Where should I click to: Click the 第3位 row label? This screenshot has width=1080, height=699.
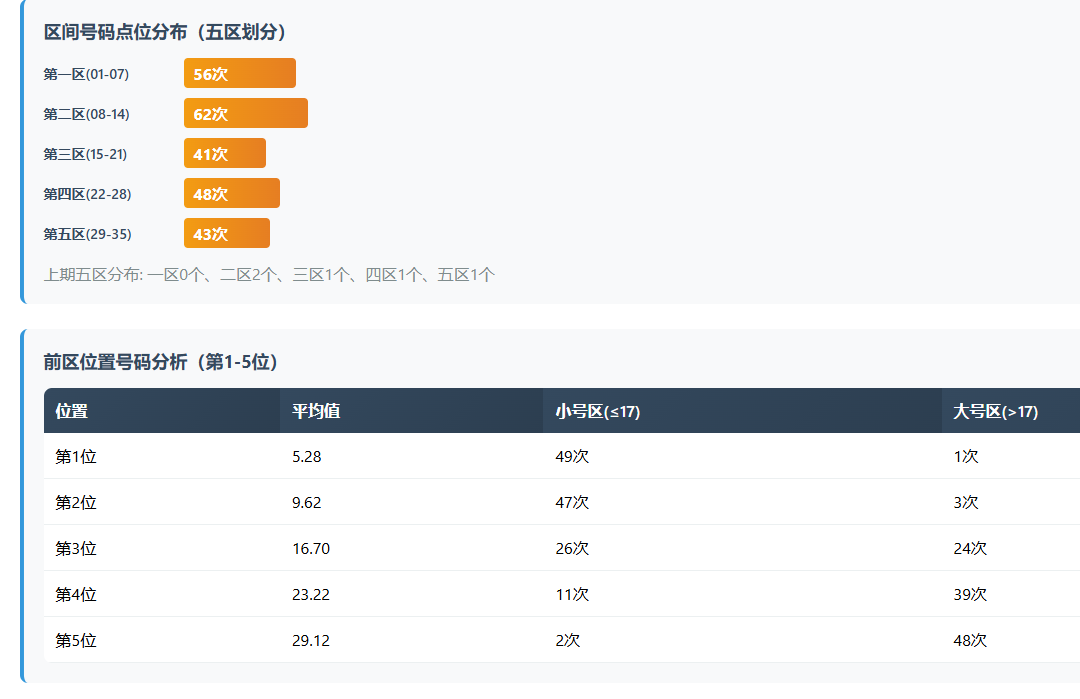coord(76,548)
